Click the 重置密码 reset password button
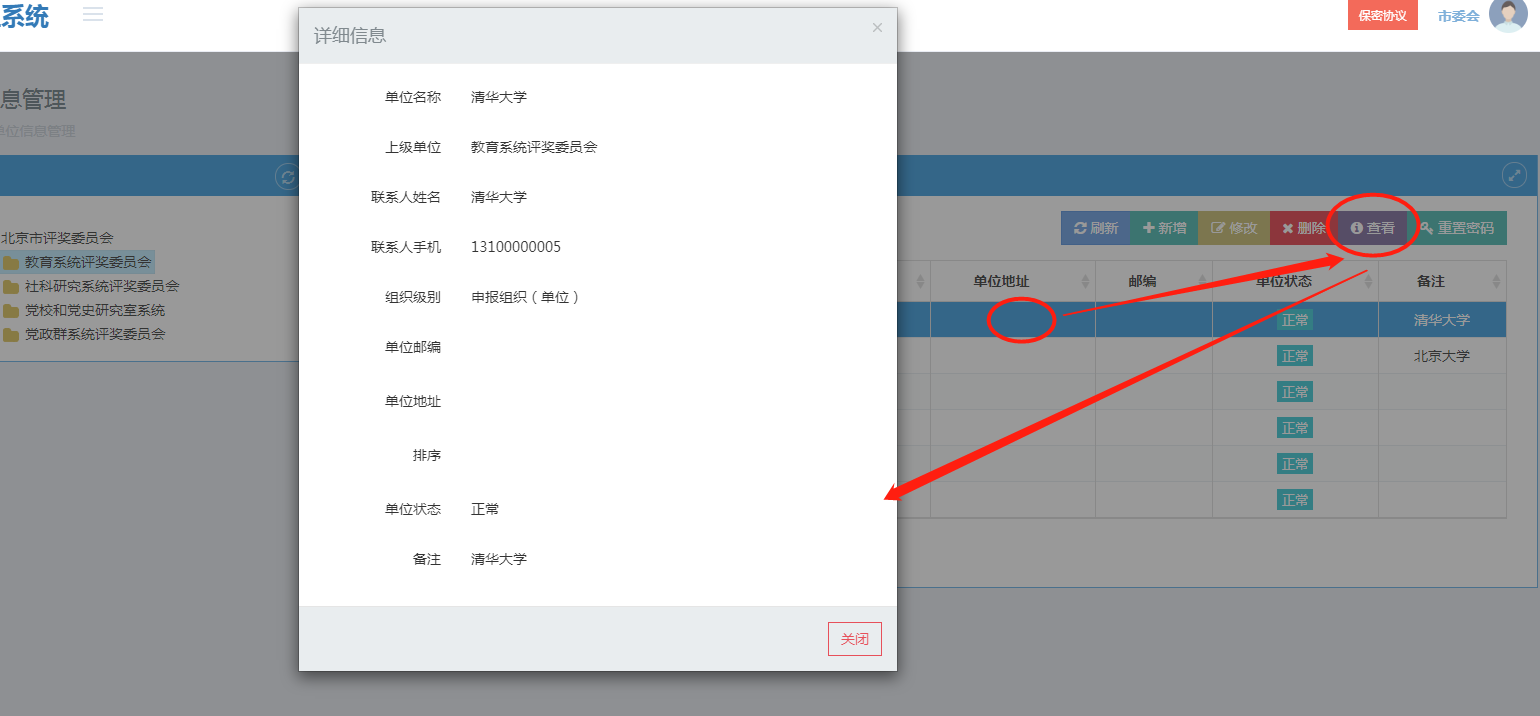1540x716 pixels. click(1457, 228)
